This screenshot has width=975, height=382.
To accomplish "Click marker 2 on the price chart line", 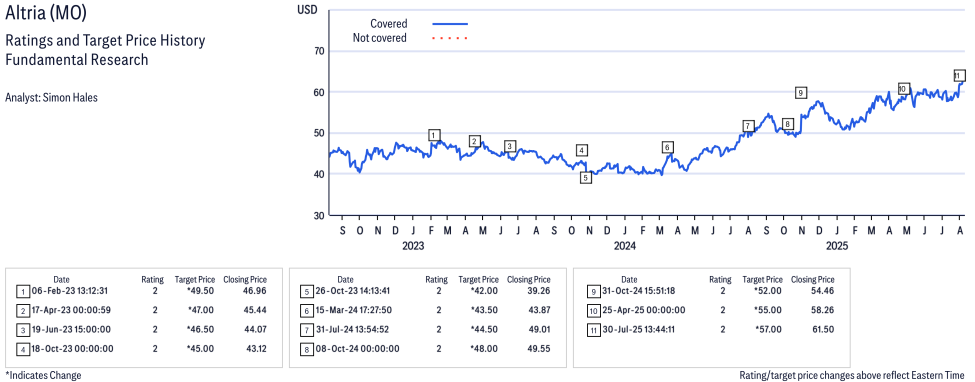I will pos(474,141).
